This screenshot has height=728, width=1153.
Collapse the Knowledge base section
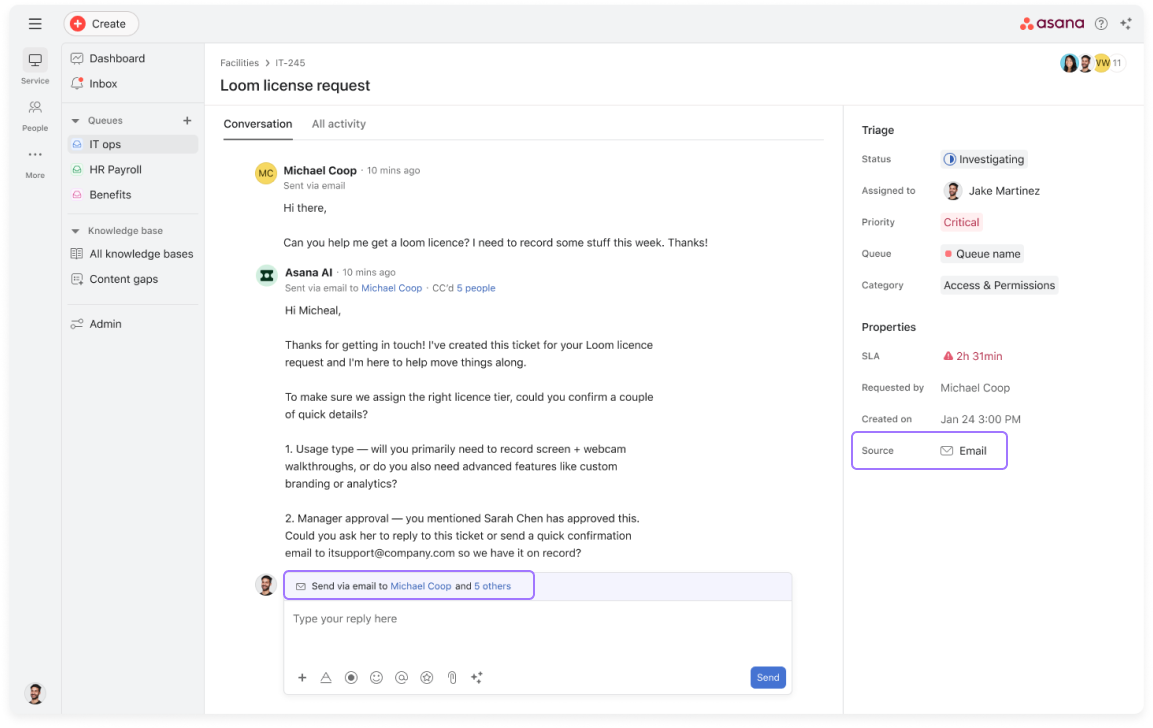(x=75, y=231)
